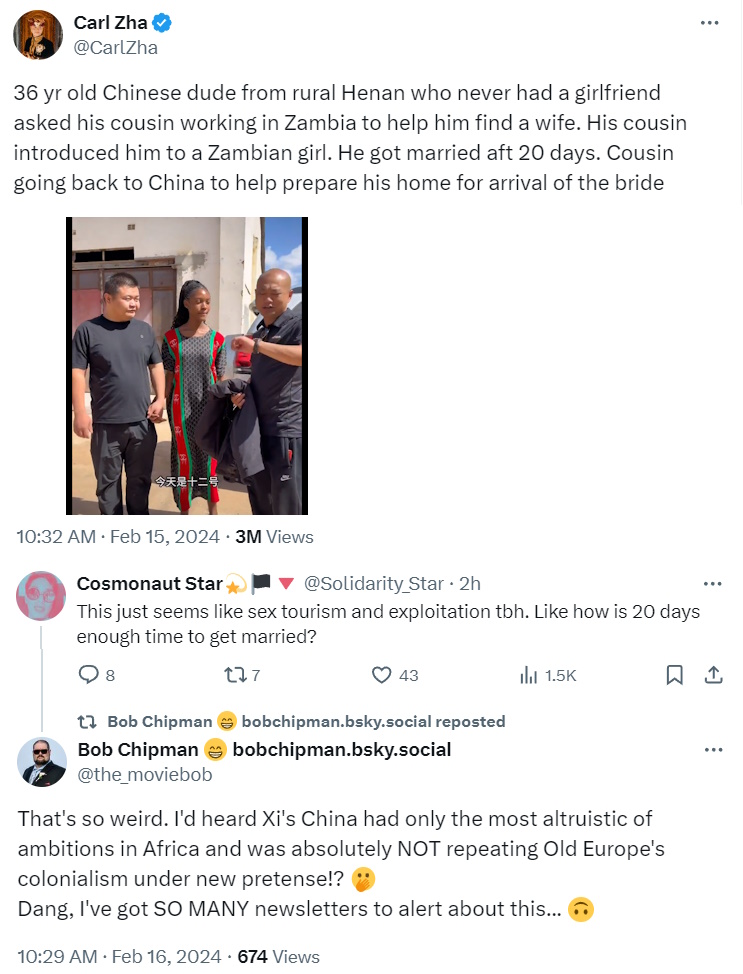Viewport: 743px width, 974px height.
Task: Open more options on Cosmonaut Star's reply
Action: point(712,583)
